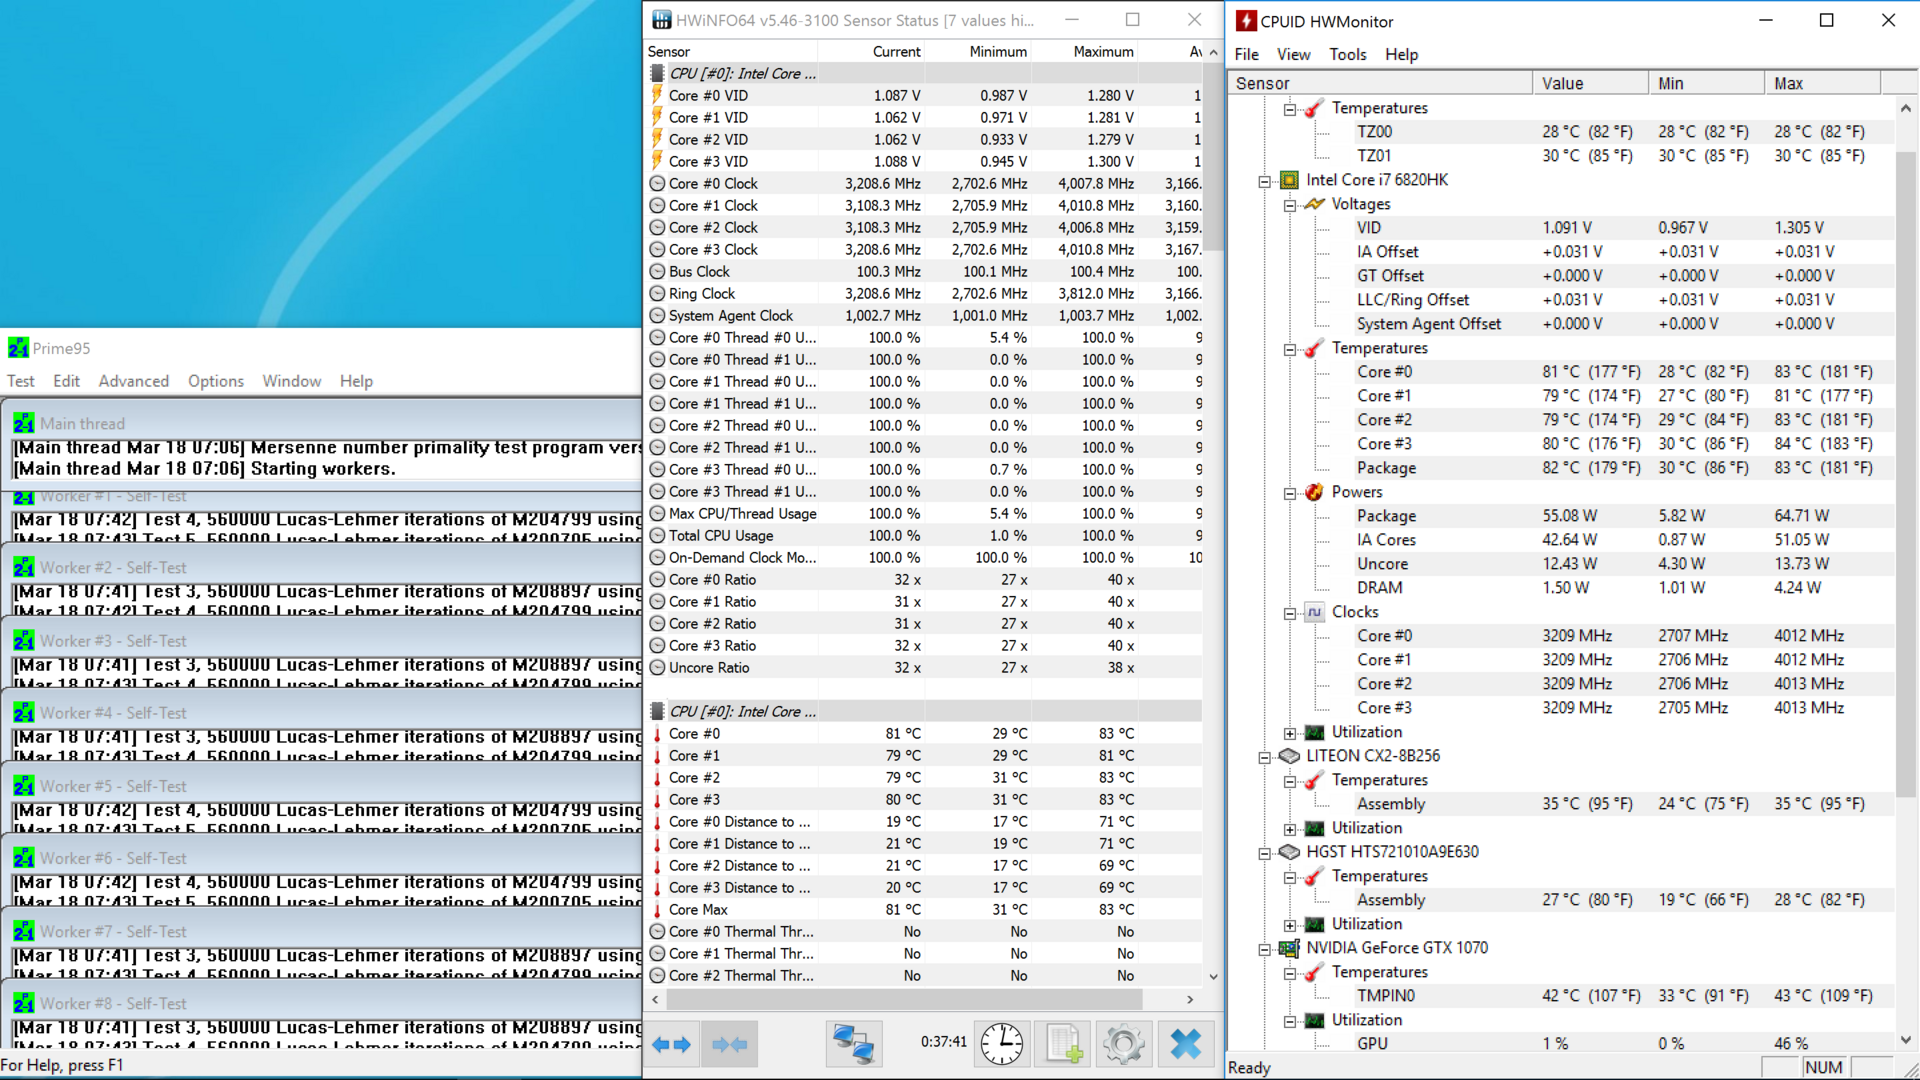This screenshot has height=1080, width=1920.
Task: Click HWiNFO collapse-arrows toolbar icon
Action: coord(729,1044)
